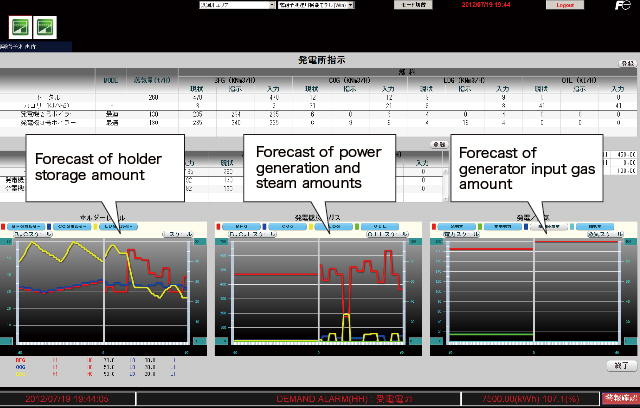This screenshot has width=640, height=408.
Task: Click the Logout button
Action: point(565,5)
